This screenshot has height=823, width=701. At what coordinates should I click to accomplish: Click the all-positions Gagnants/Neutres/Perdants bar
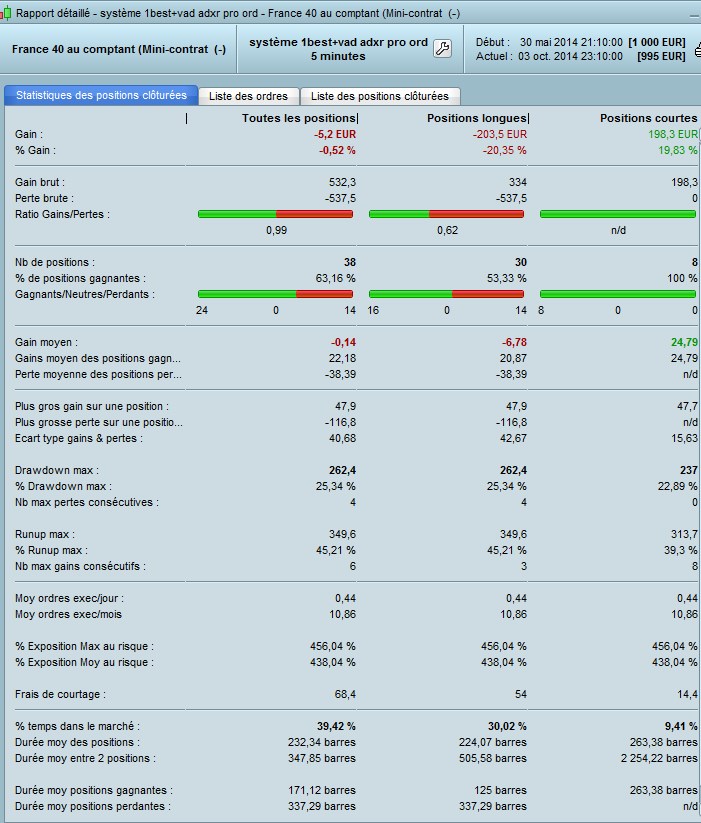tap(275, 294)
